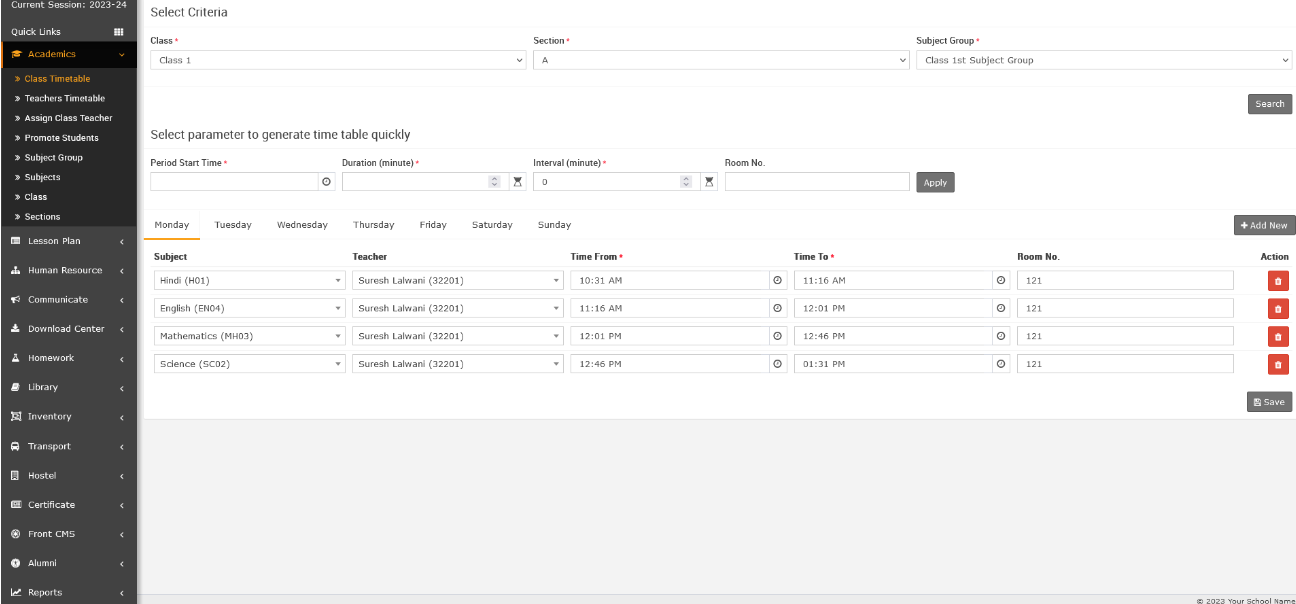This screenshot has width=1296, height=604.
Task: Open the Class dropdown showing Class 1
Action: pos(338,60)
